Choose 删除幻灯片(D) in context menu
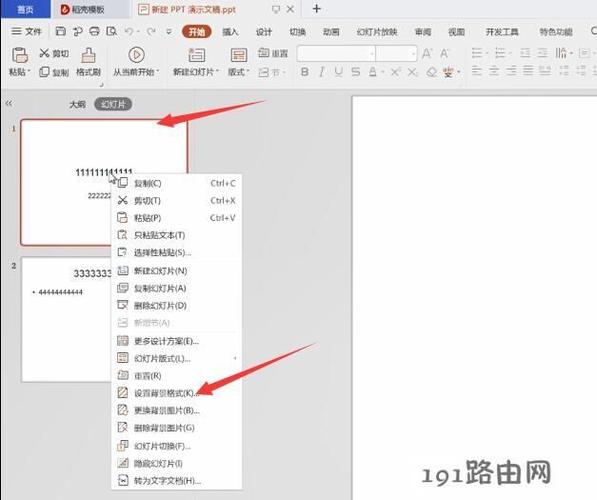 [177, 305]
